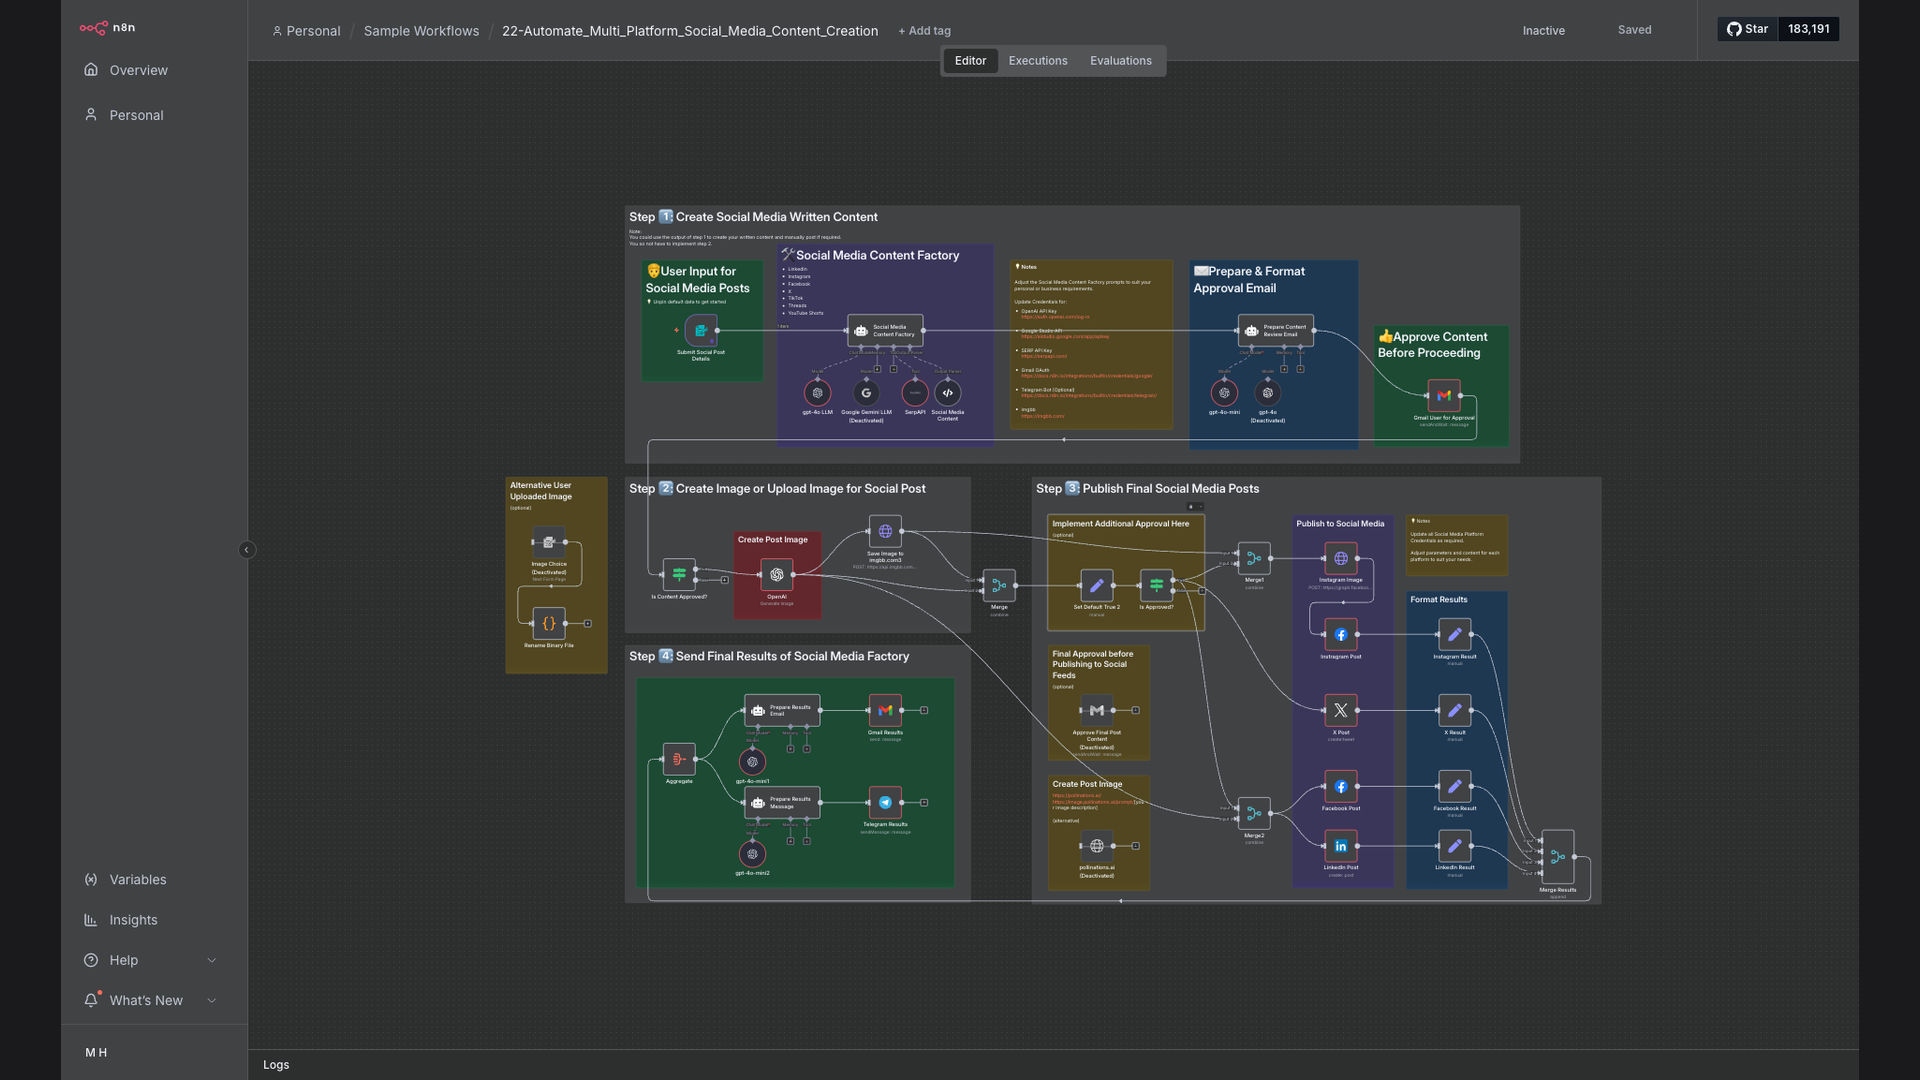Collapse the sidebar with arrow handle
Screen dimensions: 1920x1080
tap(247, 550)
